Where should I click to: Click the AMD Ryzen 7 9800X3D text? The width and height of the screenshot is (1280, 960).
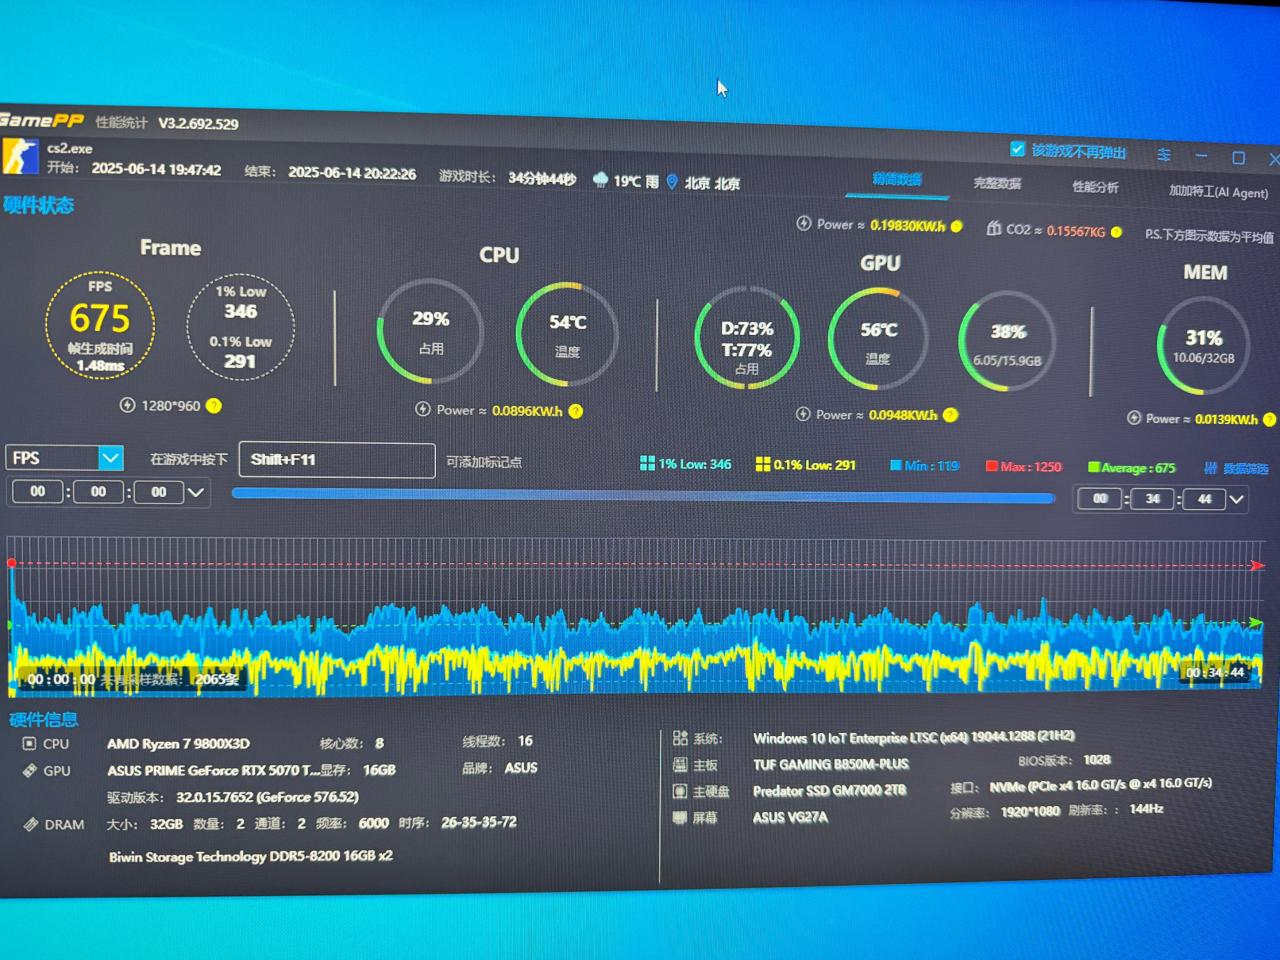tap(178, 743)
